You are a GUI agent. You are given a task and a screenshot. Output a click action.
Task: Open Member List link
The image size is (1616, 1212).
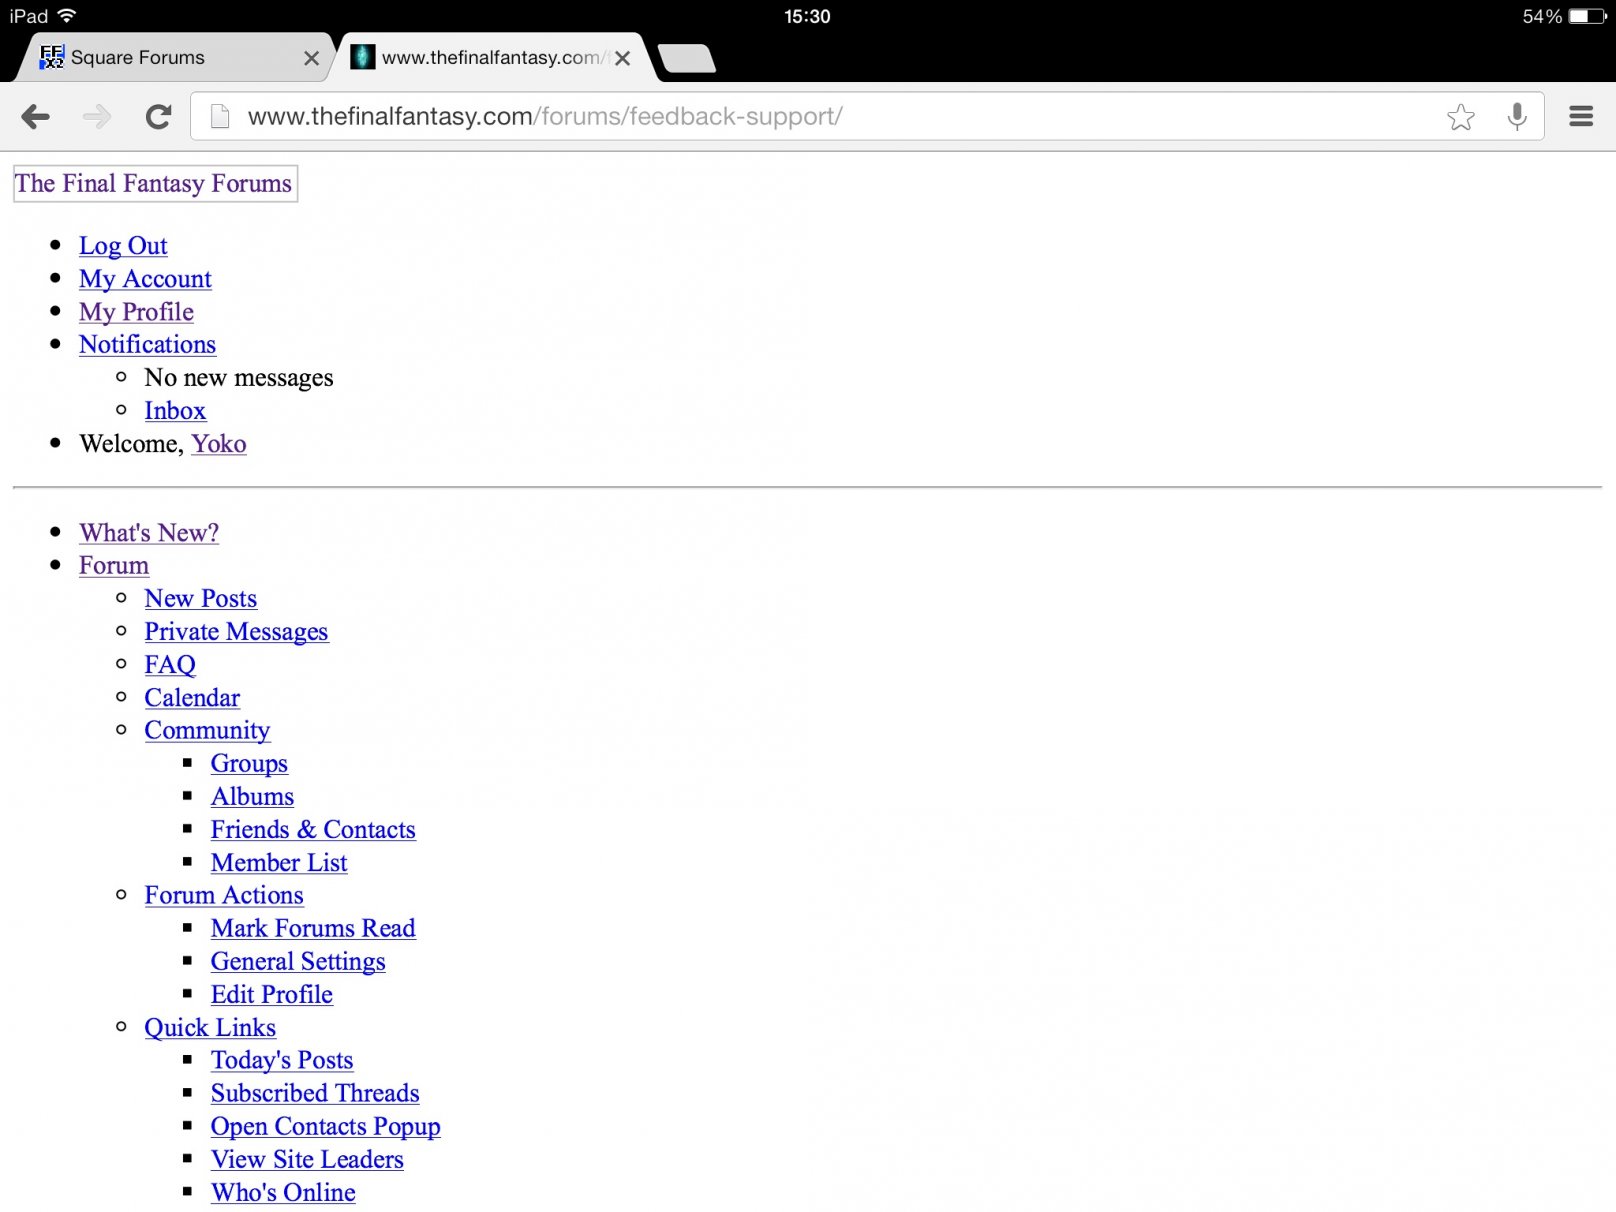coord(279,863)
